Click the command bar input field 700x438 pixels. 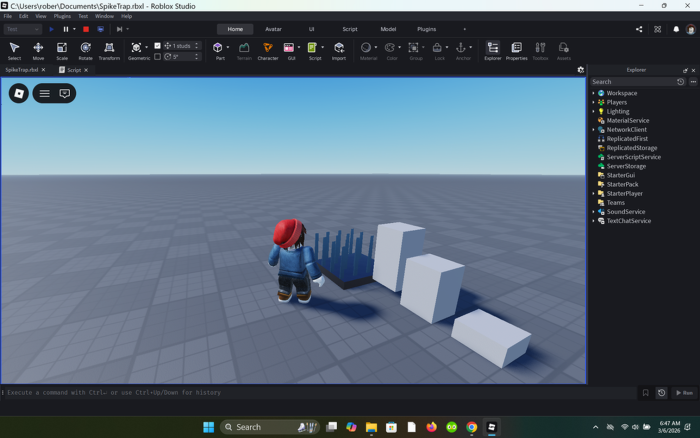(319, 393)
